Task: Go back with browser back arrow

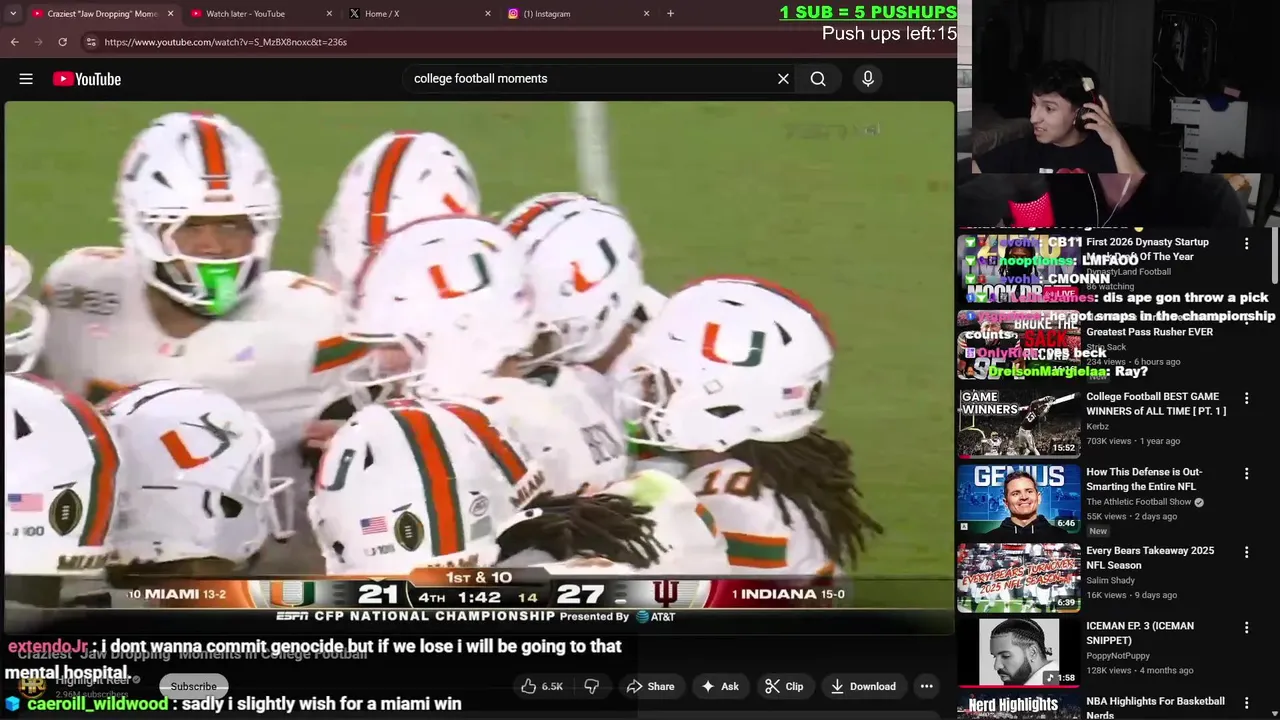Action: [14, 42]
